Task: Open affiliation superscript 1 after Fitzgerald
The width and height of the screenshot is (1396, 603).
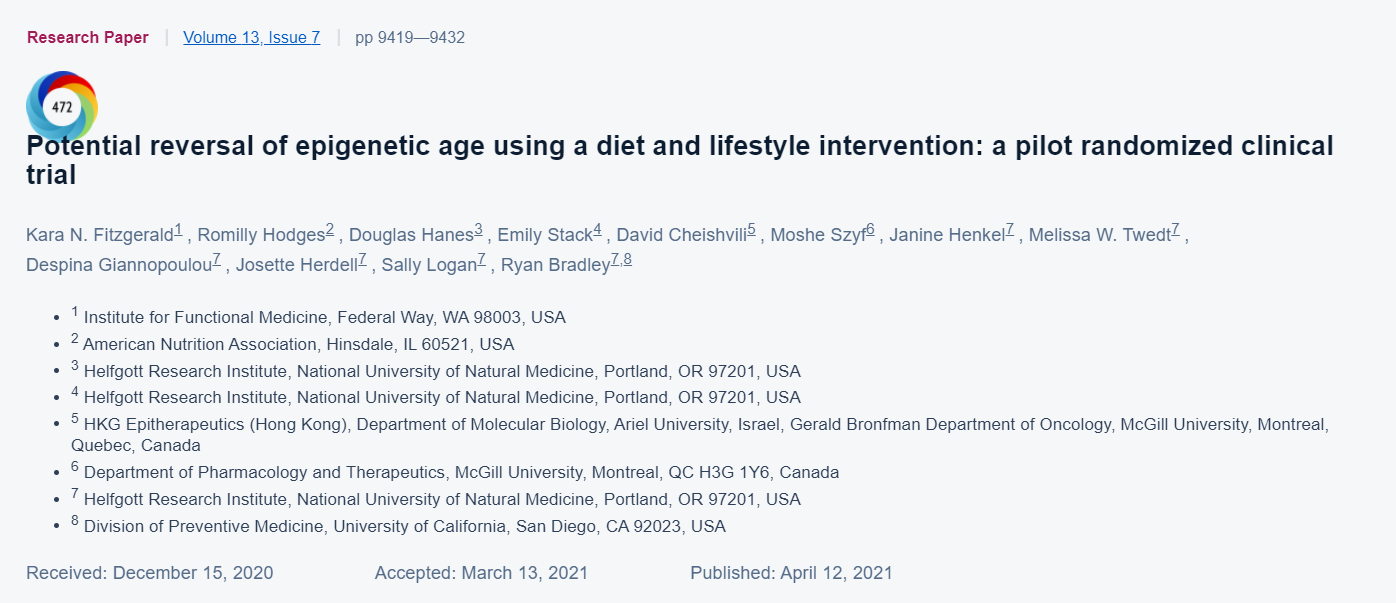Action: pyautogui.click(x=179, y=232)
